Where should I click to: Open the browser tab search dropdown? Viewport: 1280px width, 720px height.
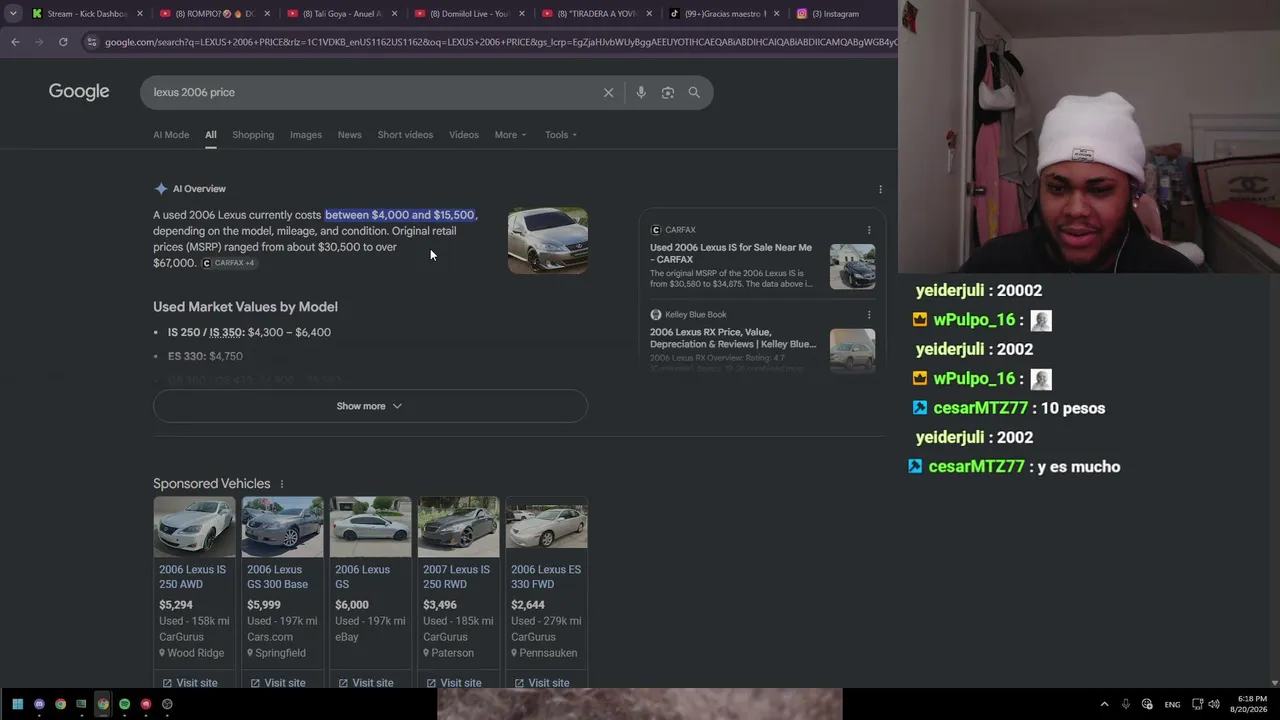tap(13, 14)
